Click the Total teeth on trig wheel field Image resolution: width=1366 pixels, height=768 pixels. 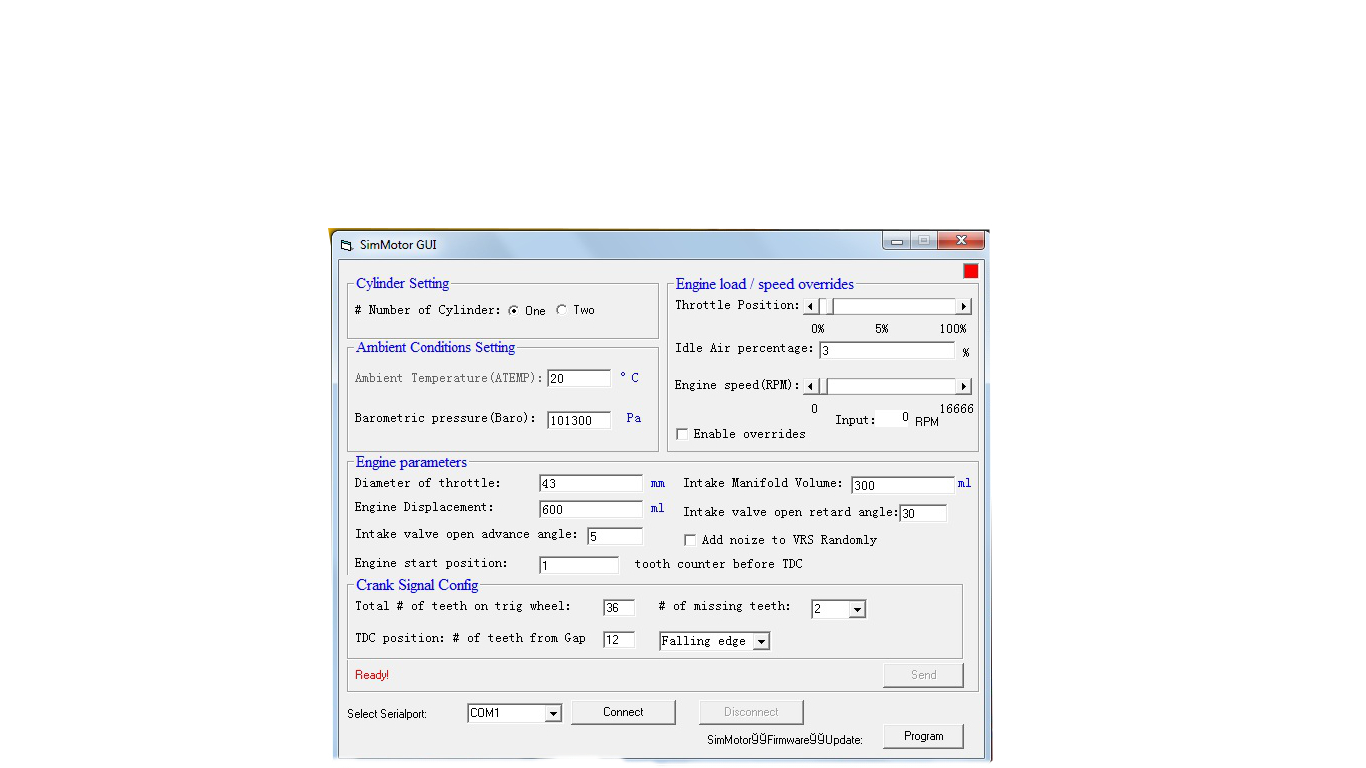(x=619, y=608)
